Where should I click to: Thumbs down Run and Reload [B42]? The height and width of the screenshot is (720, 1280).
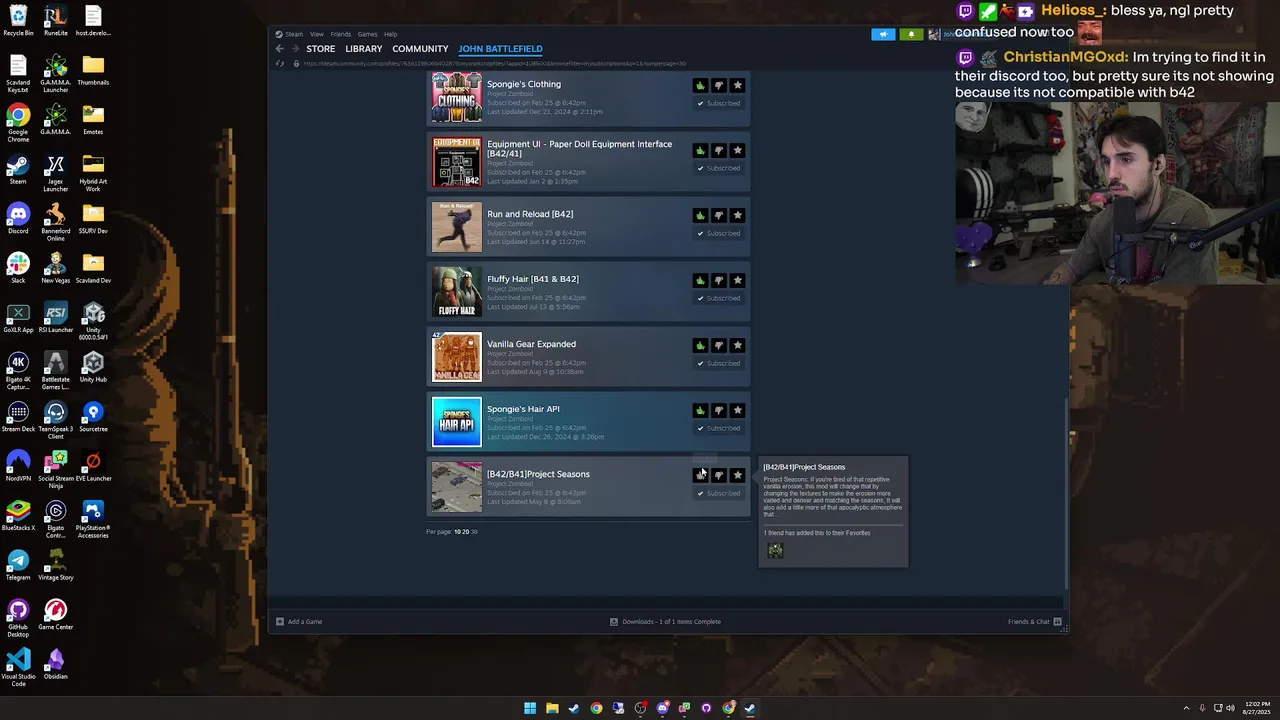point(718,215)
